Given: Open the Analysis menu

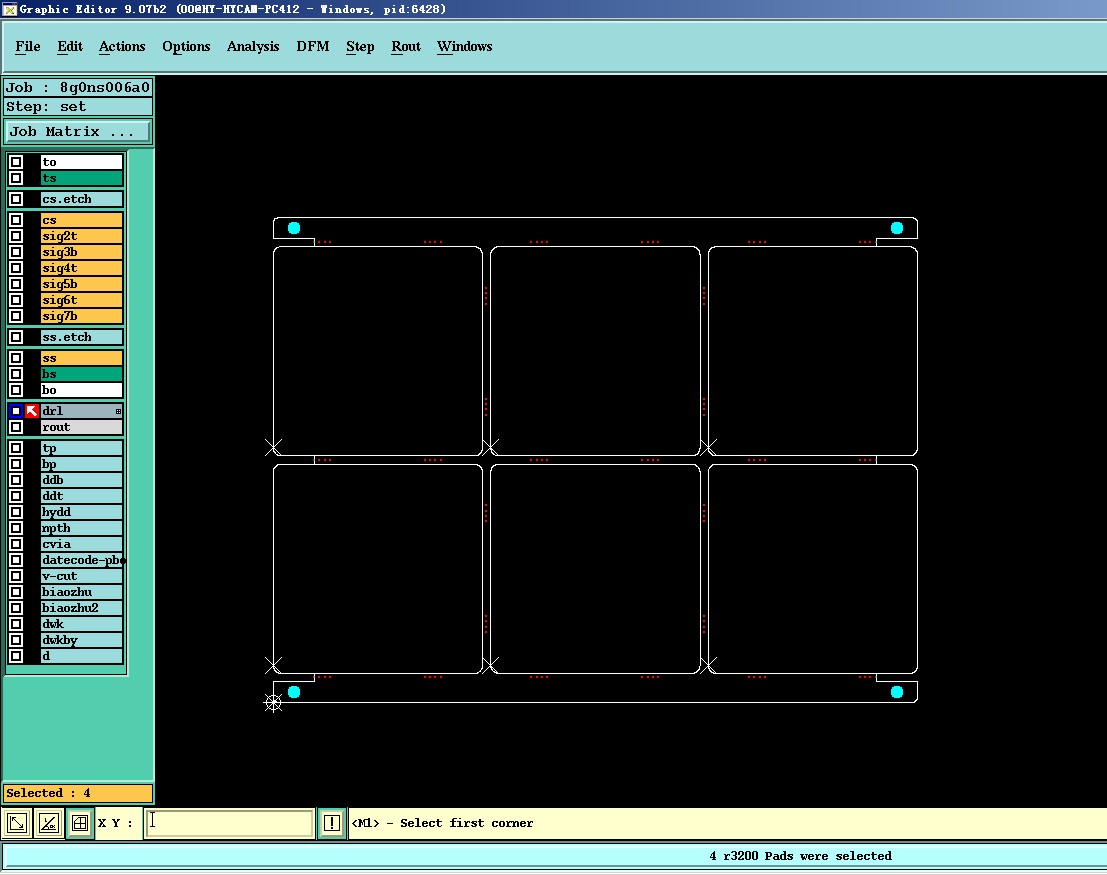Looking at the screenshot, I should (x=253, y=47).
